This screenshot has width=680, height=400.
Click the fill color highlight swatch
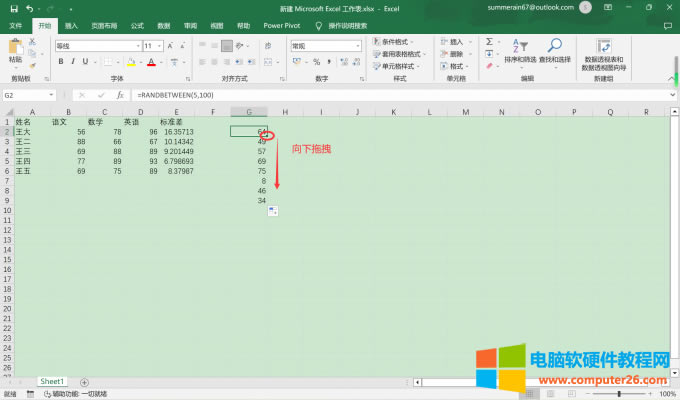click(132, 61)
